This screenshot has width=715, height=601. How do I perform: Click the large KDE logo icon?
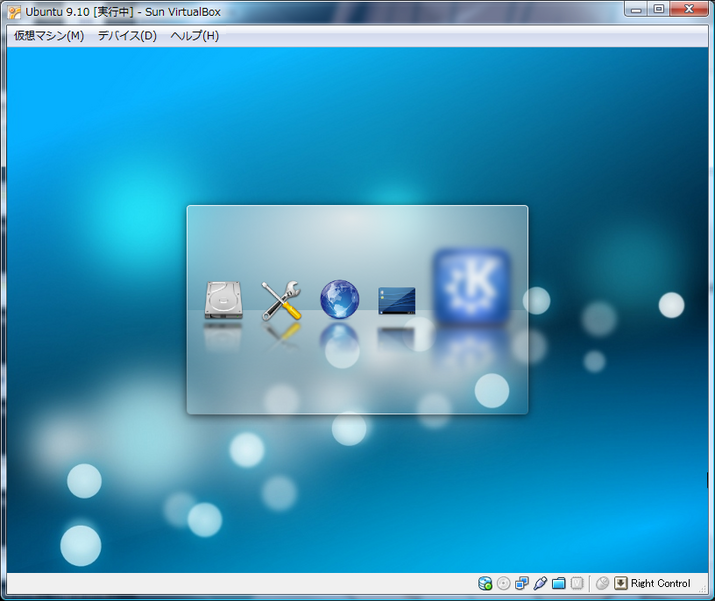point(471,285)
